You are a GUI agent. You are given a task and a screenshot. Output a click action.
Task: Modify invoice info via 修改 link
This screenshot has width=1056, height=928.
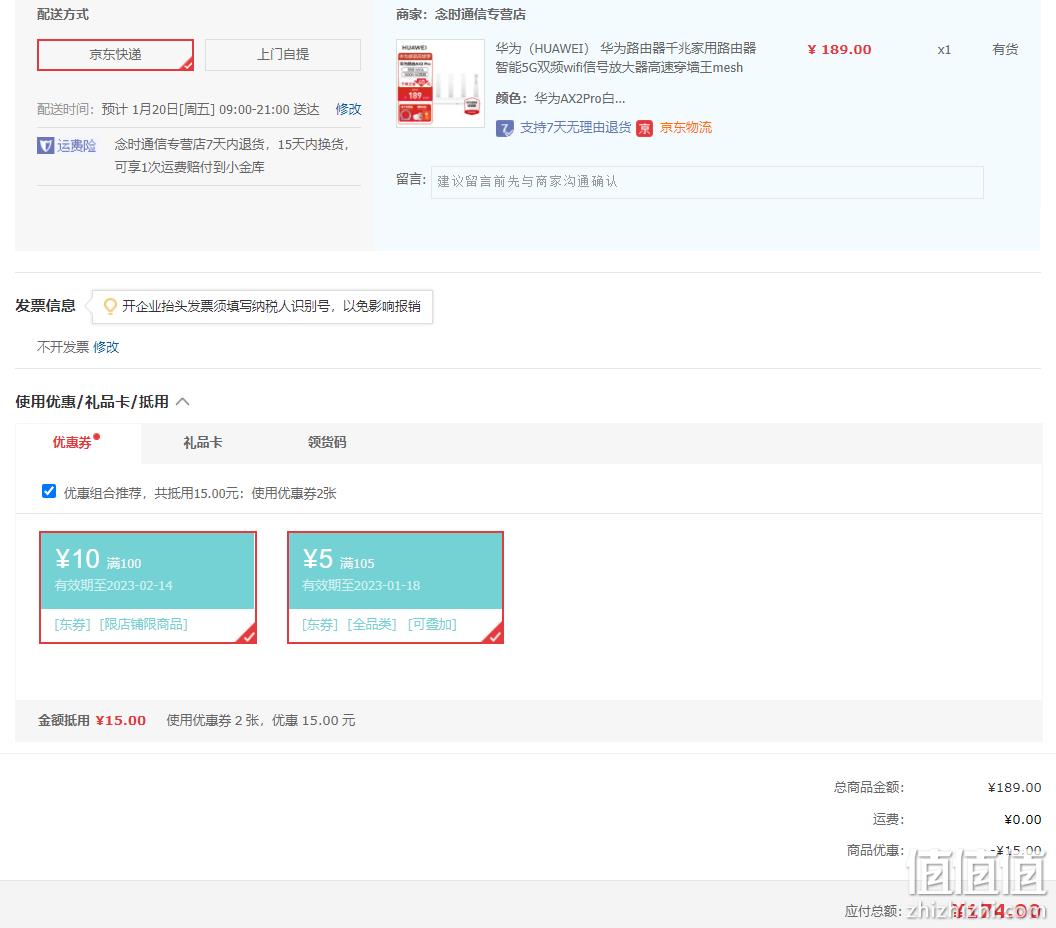coord(106,347)
